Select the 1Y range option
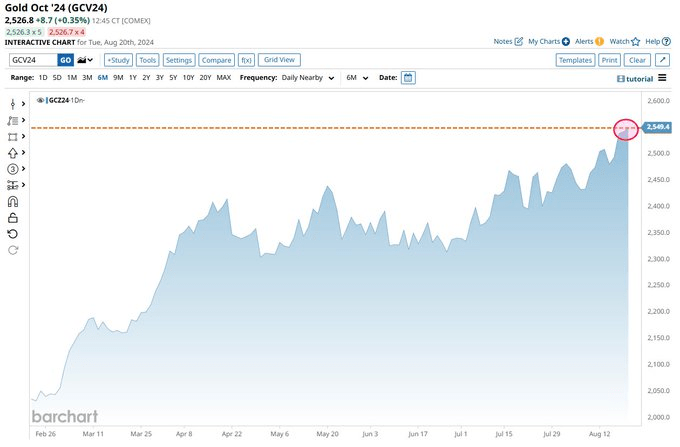 click(135, 77)
